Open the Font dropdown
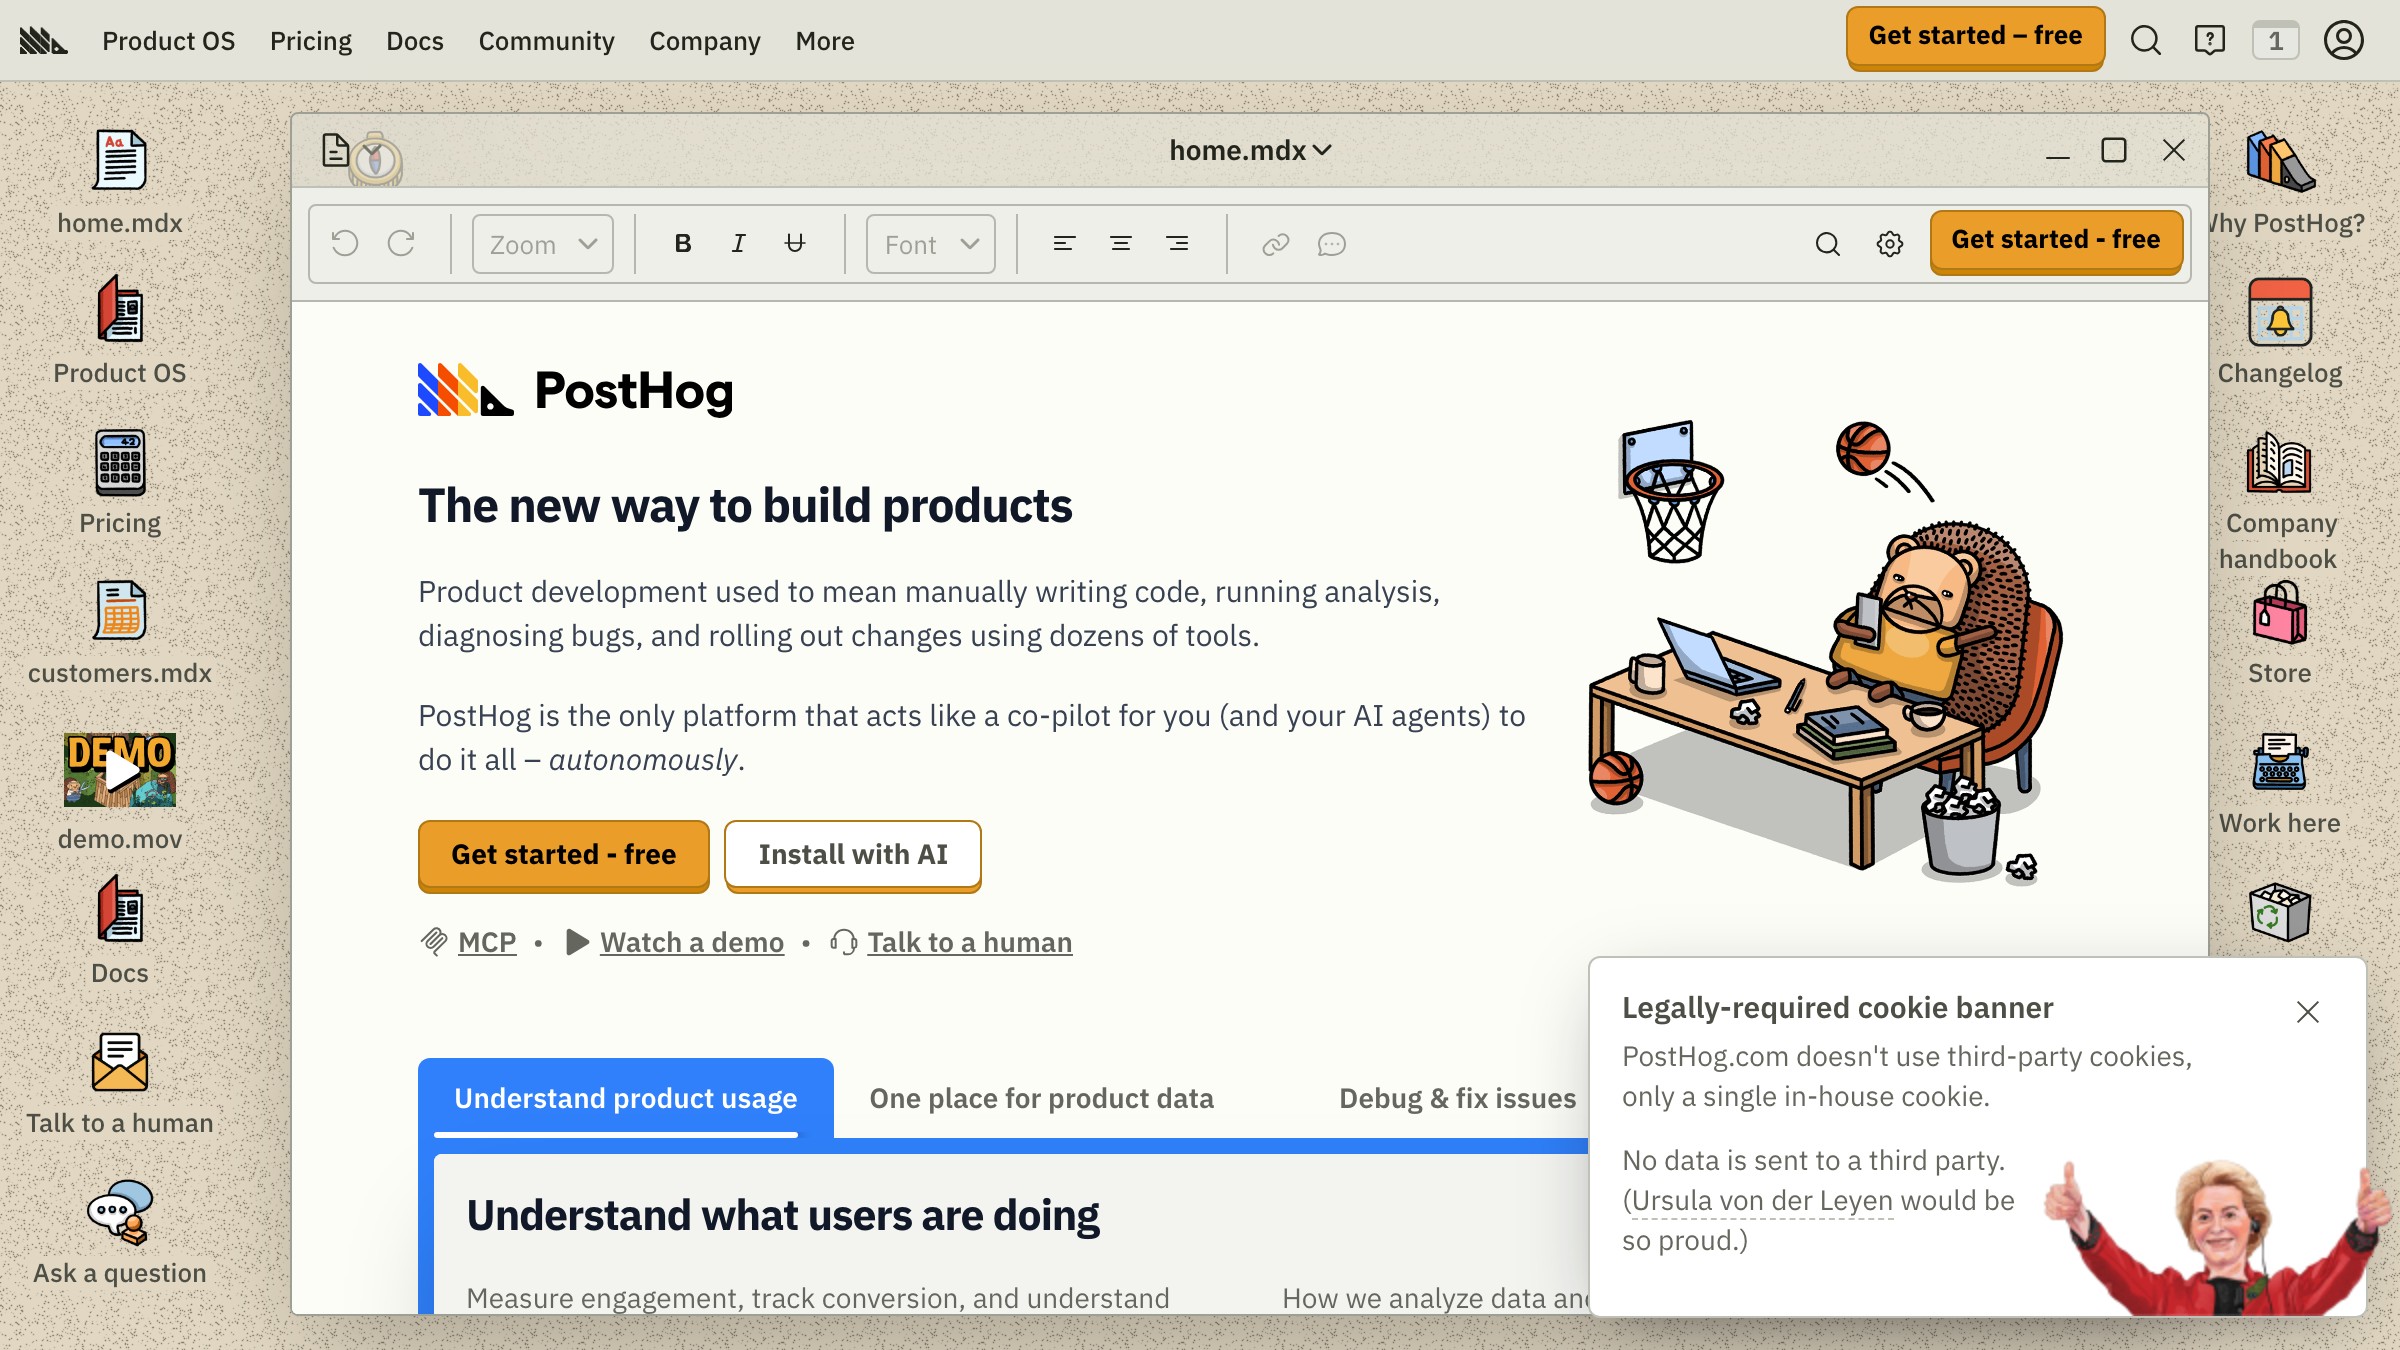This screenshot has width=2400, height=1350. coord(931,244)
